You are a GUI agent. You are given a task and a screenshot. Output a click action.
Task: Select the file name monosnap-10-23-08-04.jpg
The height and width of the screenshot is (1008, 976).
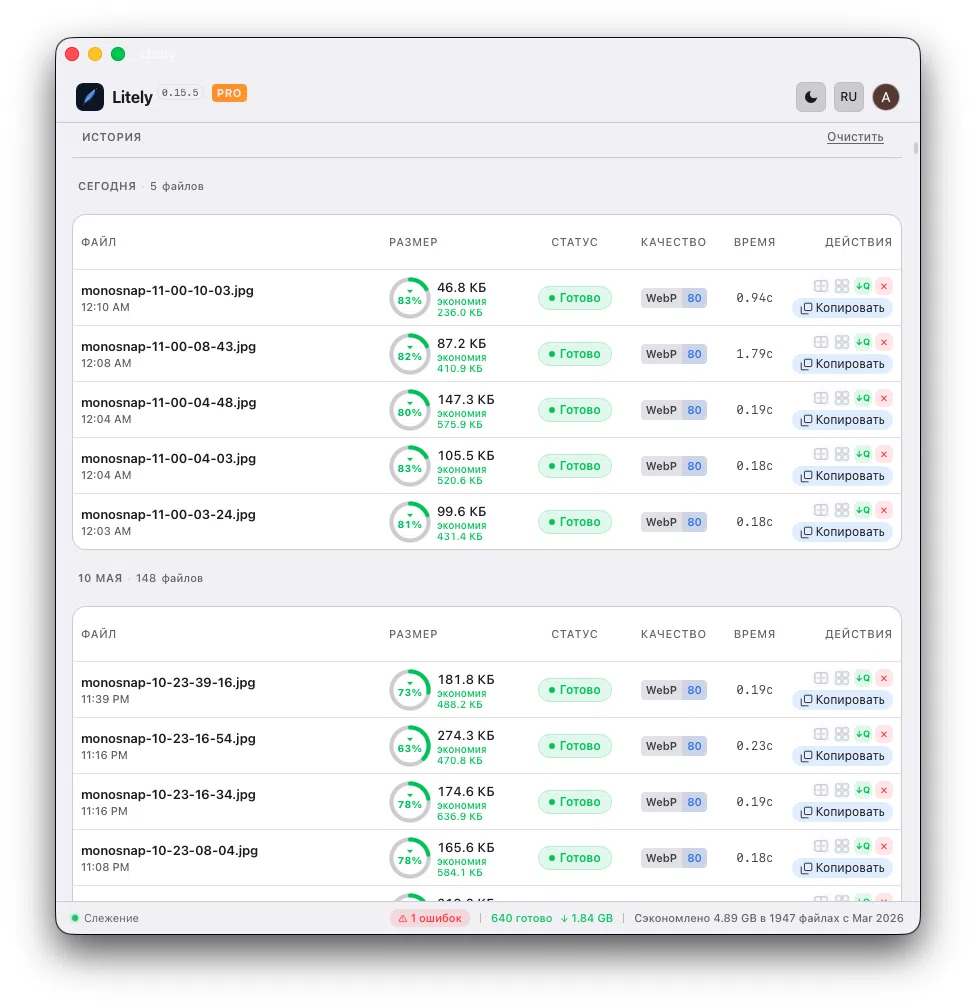(169, 850)
